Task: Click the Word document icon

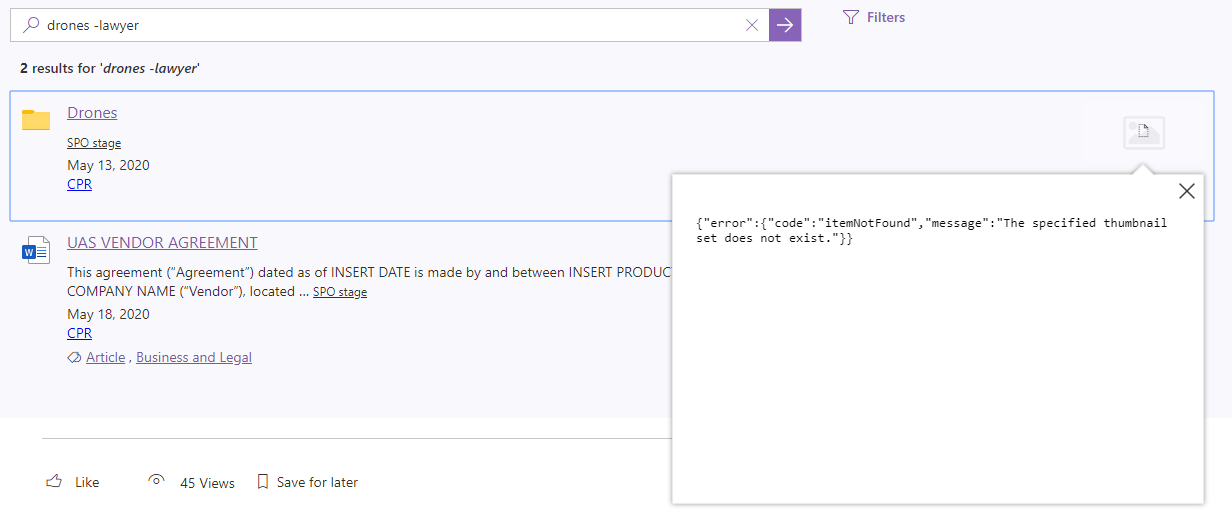Action: 36,250
